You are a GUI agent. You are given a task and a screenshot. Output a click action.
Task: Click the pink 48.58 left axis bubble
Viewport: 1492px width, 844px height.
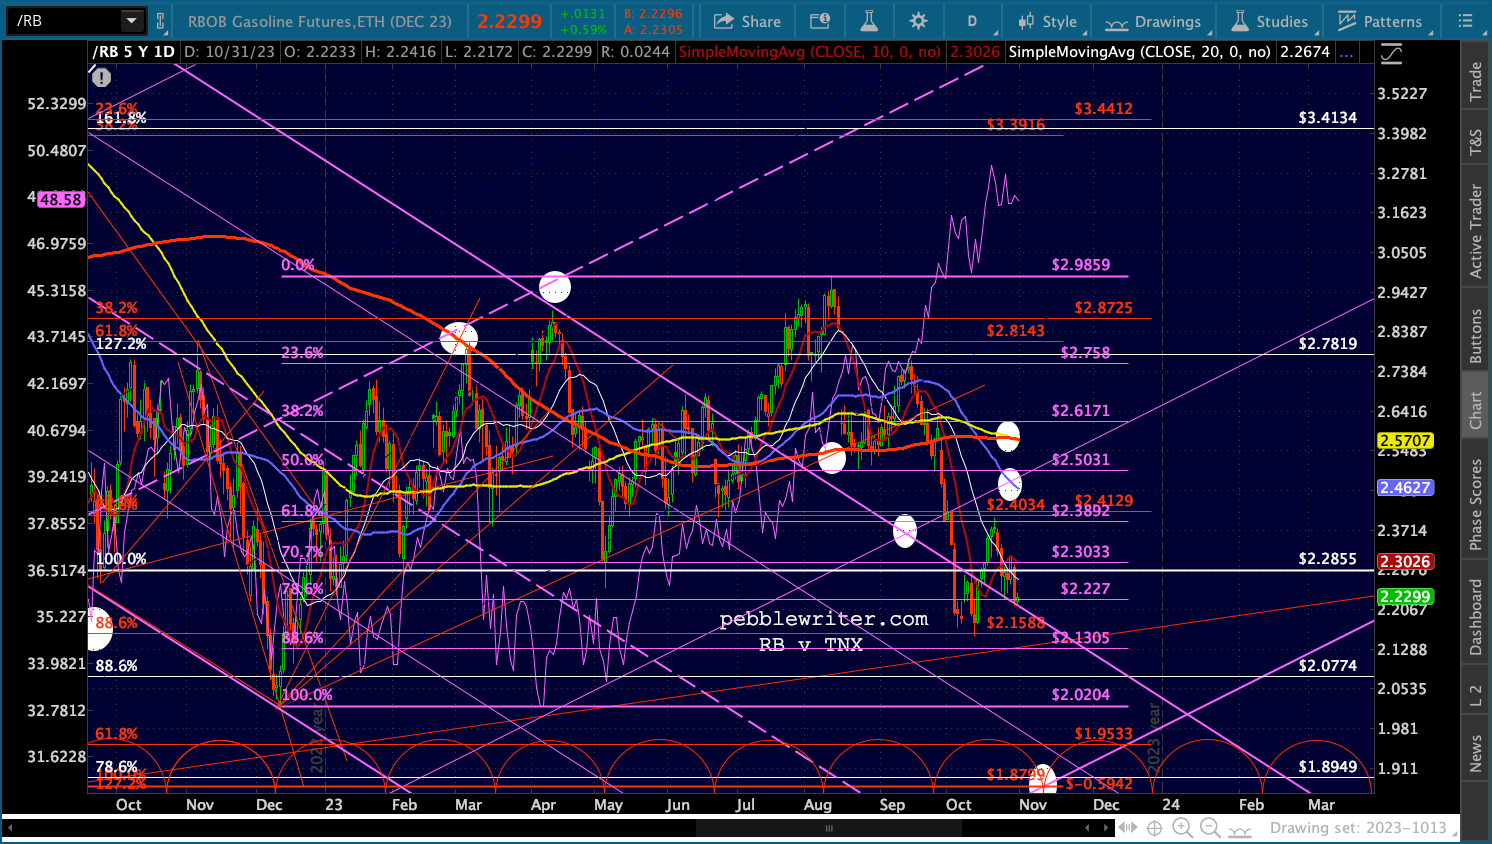(60, 199)
